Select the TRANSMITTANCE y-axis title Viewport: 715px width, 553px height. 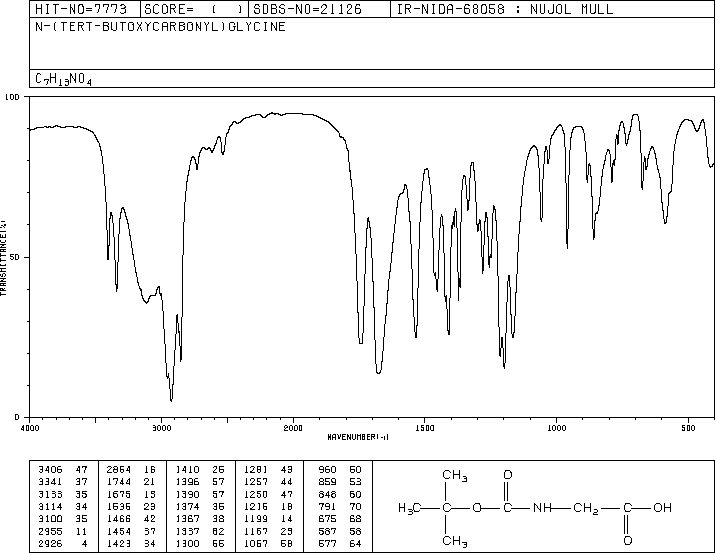(x=3, y=258)
